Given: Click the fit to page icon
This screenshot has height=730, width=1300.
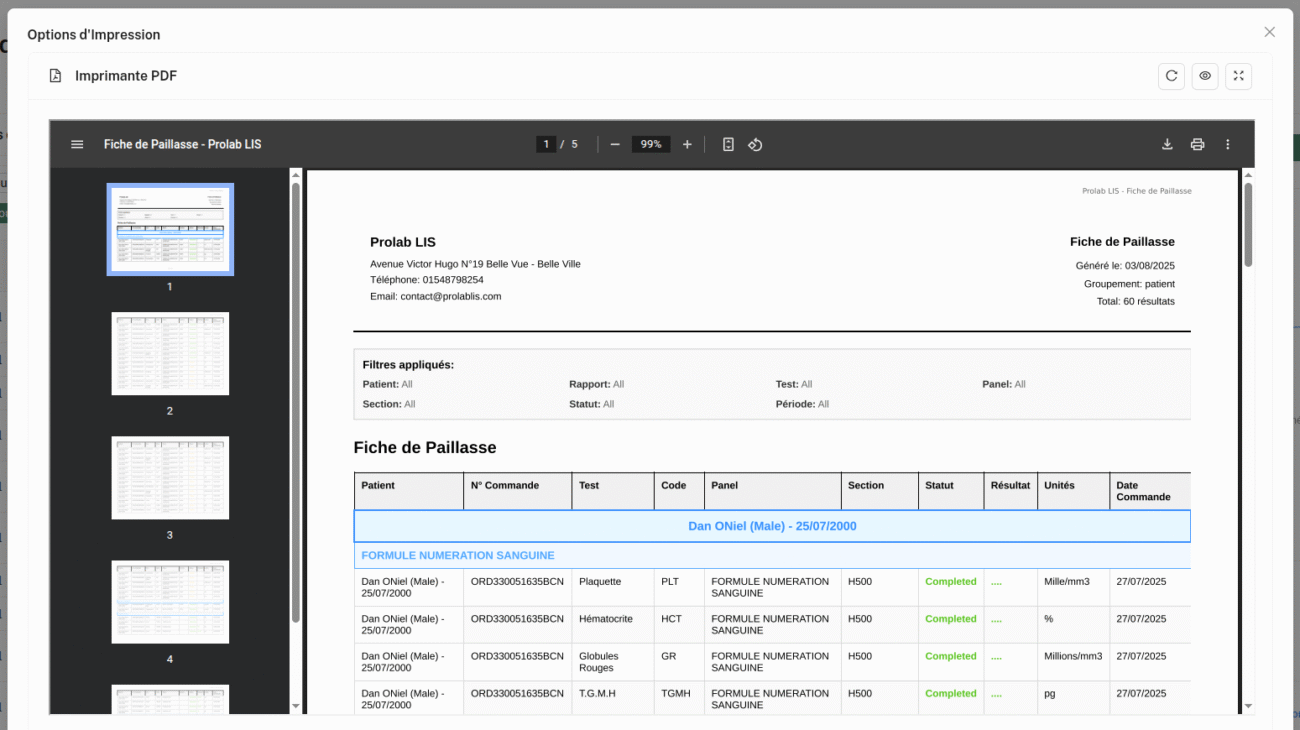Looking at the screenshot, I should (x=728, y=144).
